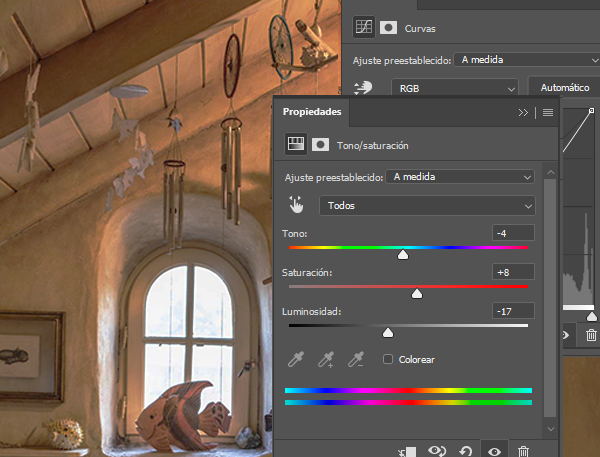Viewport: 600px width, 457px height.
Task: Click the Propiedades vertical scrollbar thumb
Action: [x=550, y=298]
